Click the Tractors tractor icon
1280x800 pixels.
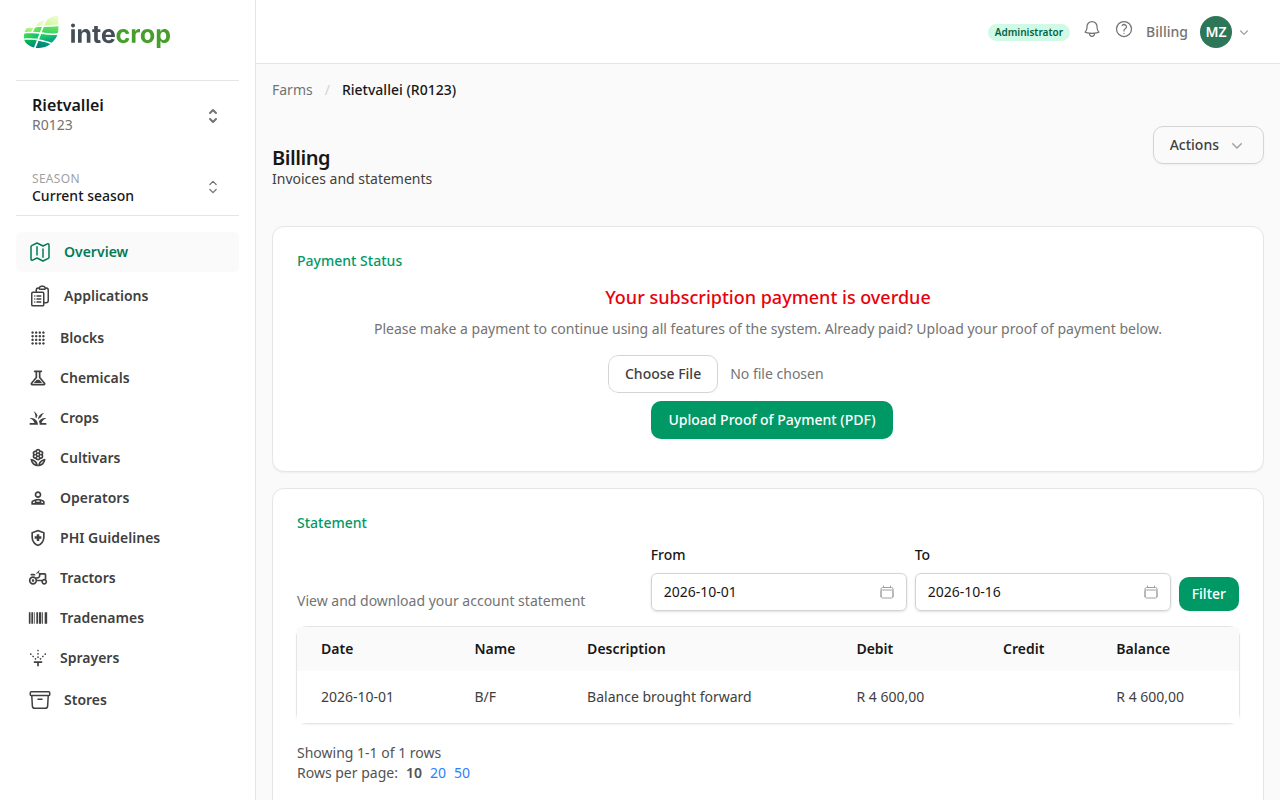coord(38,578)
